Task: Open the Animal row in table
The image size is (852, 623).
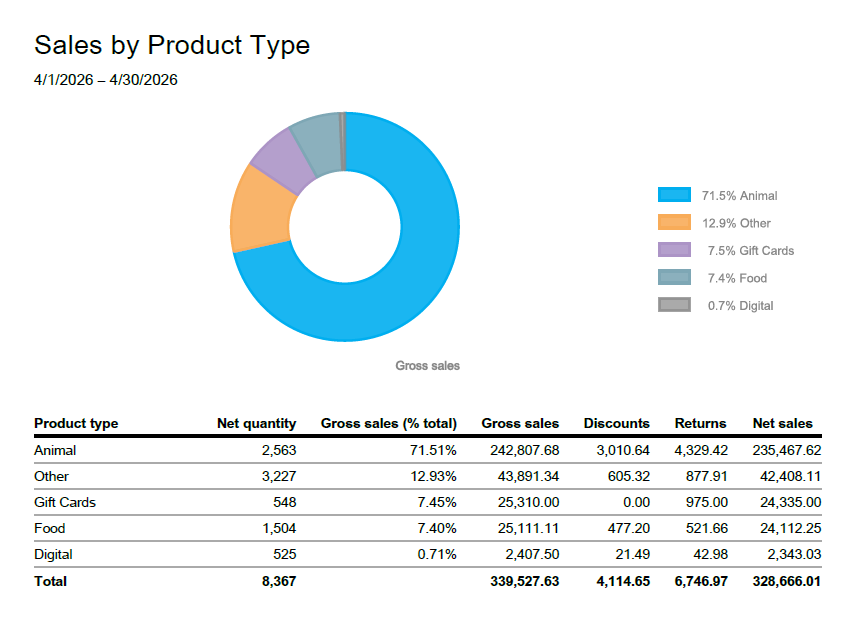Action: (55, 450)
